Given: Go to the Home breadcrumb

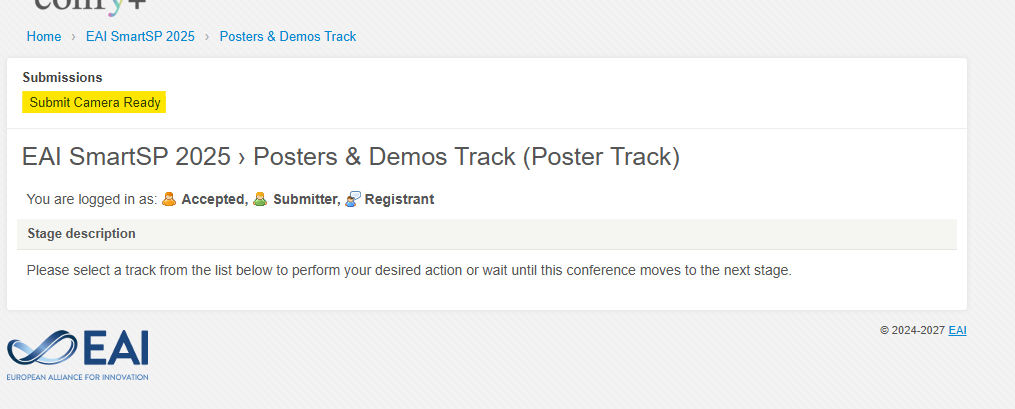Looking at the screenshot, I should [x=44, y=36].
